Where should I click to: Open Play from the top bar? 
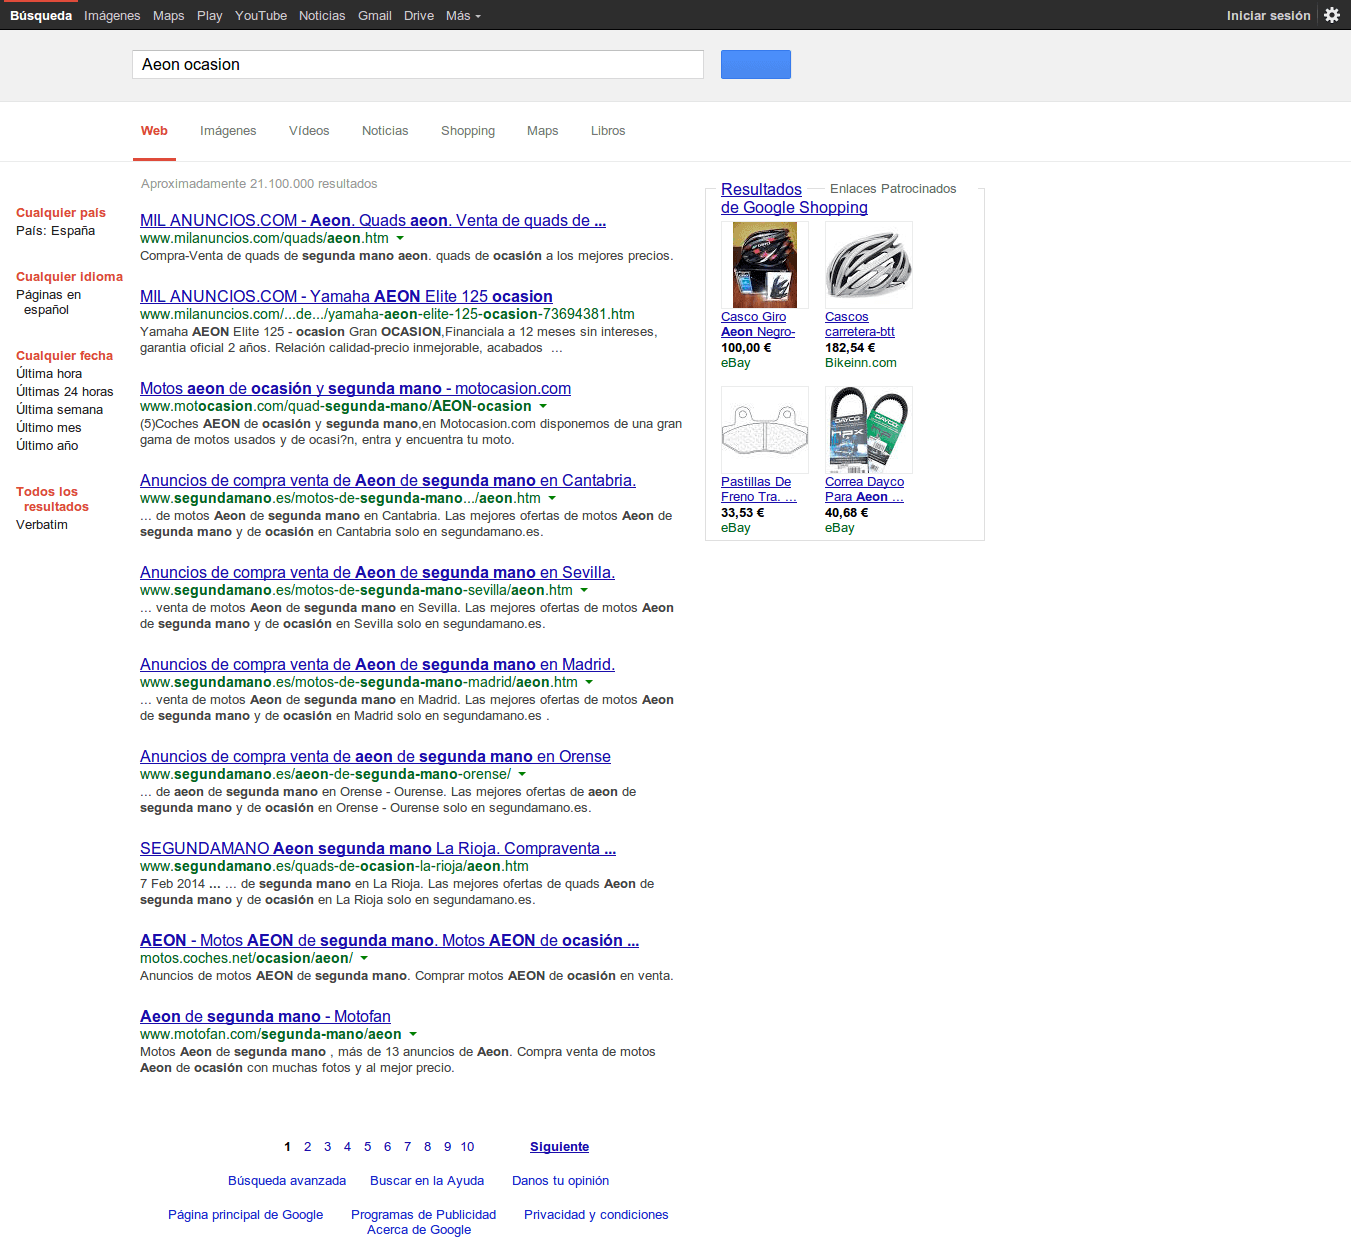(210, 15)
